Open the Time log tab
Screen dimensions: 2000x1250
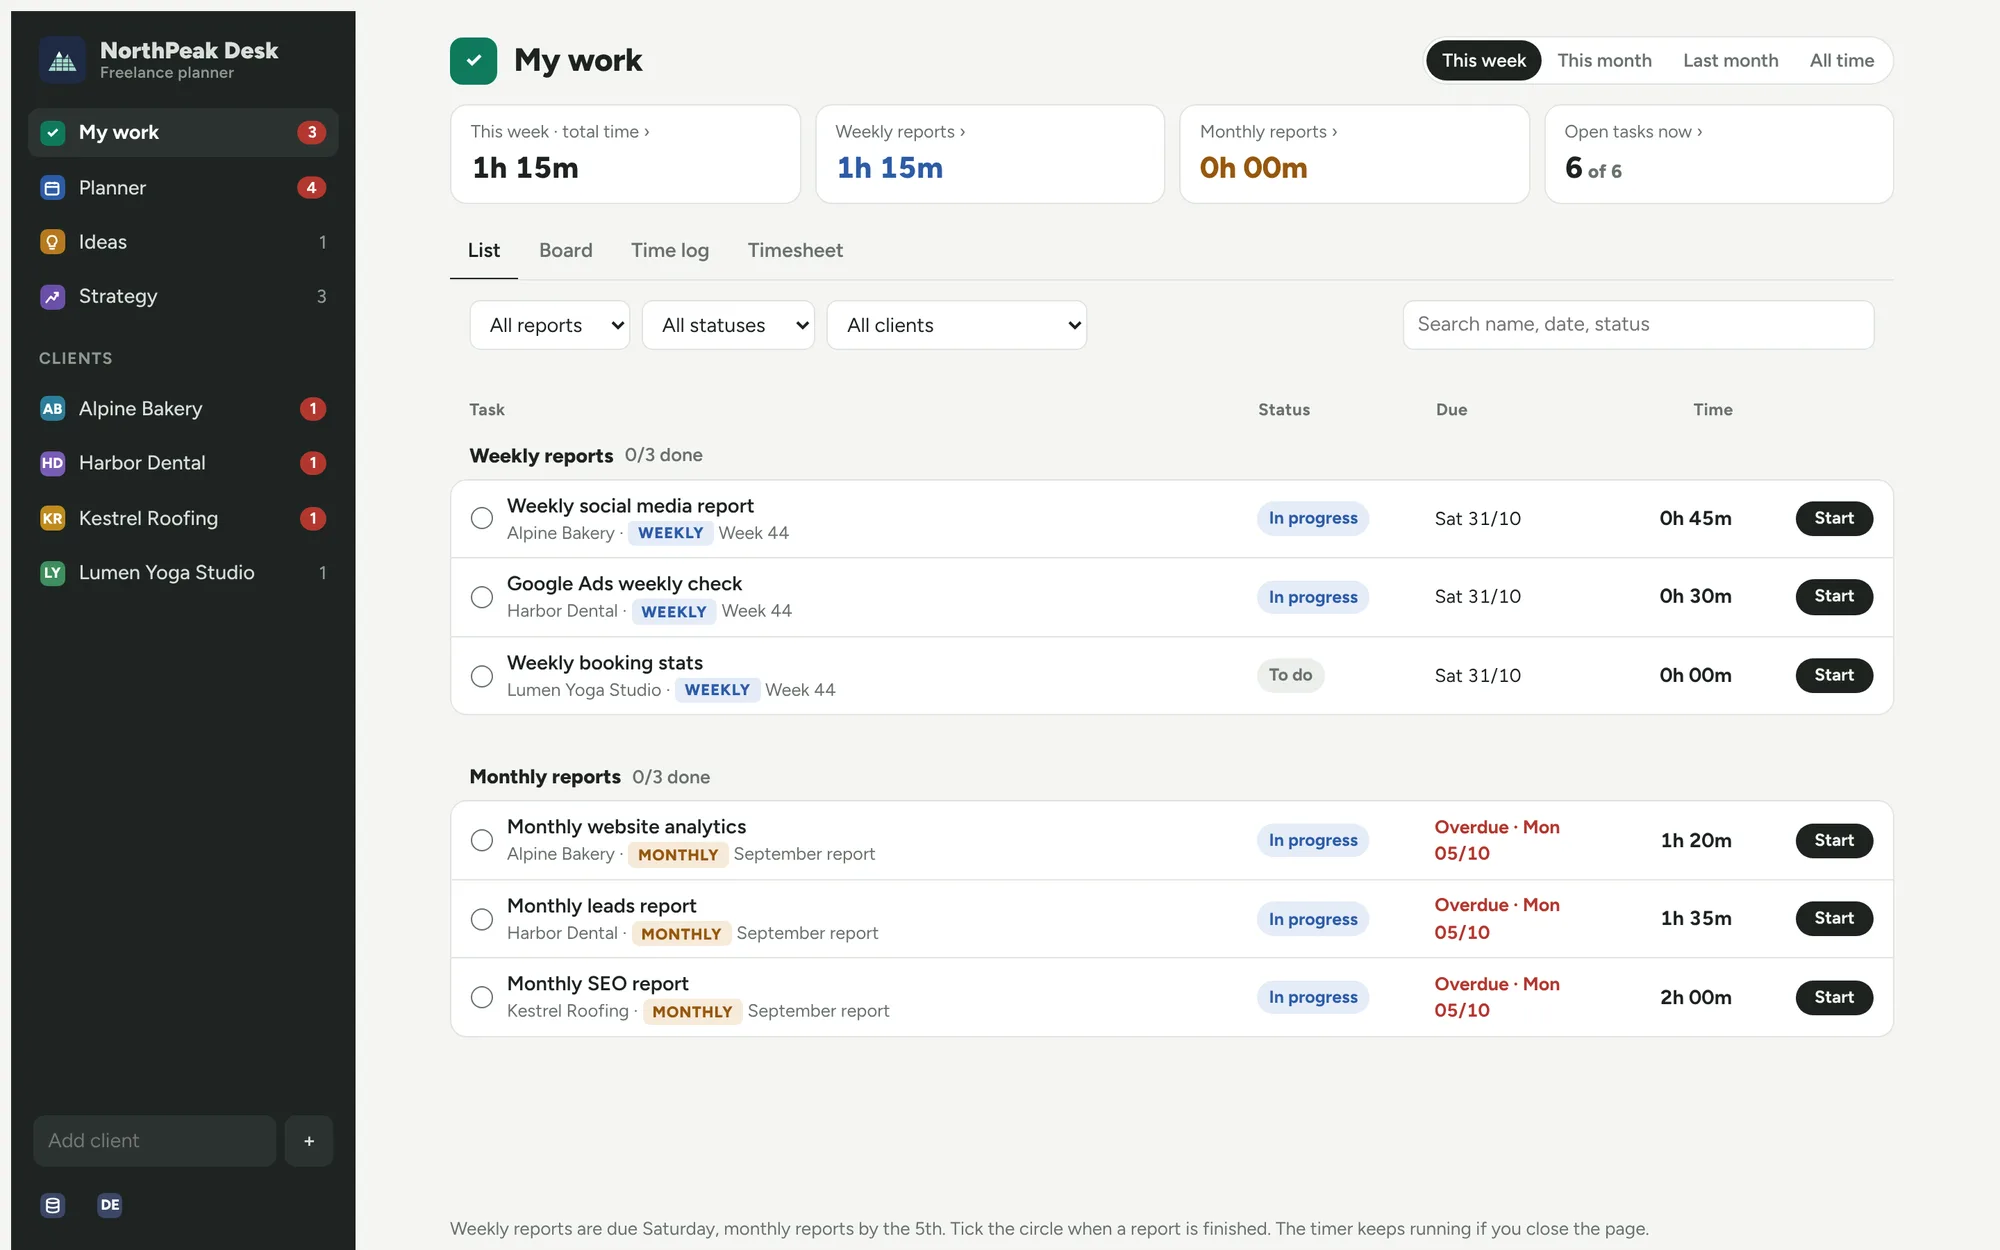670,251
